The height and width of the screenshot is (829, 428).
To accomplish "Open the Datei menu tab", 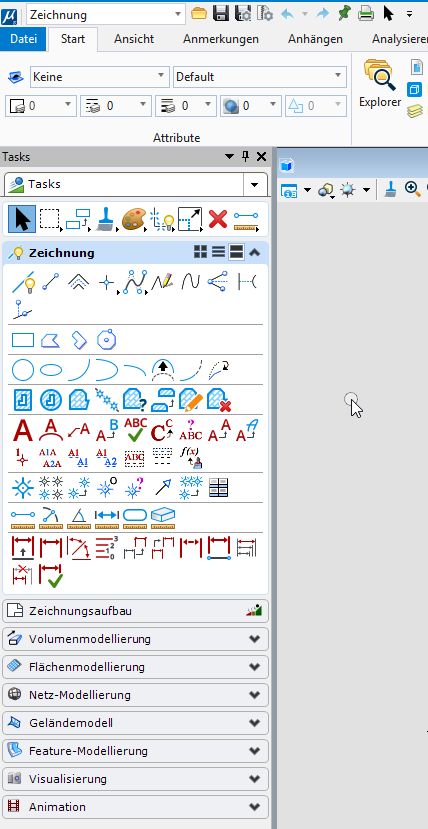I will [23, 39].
